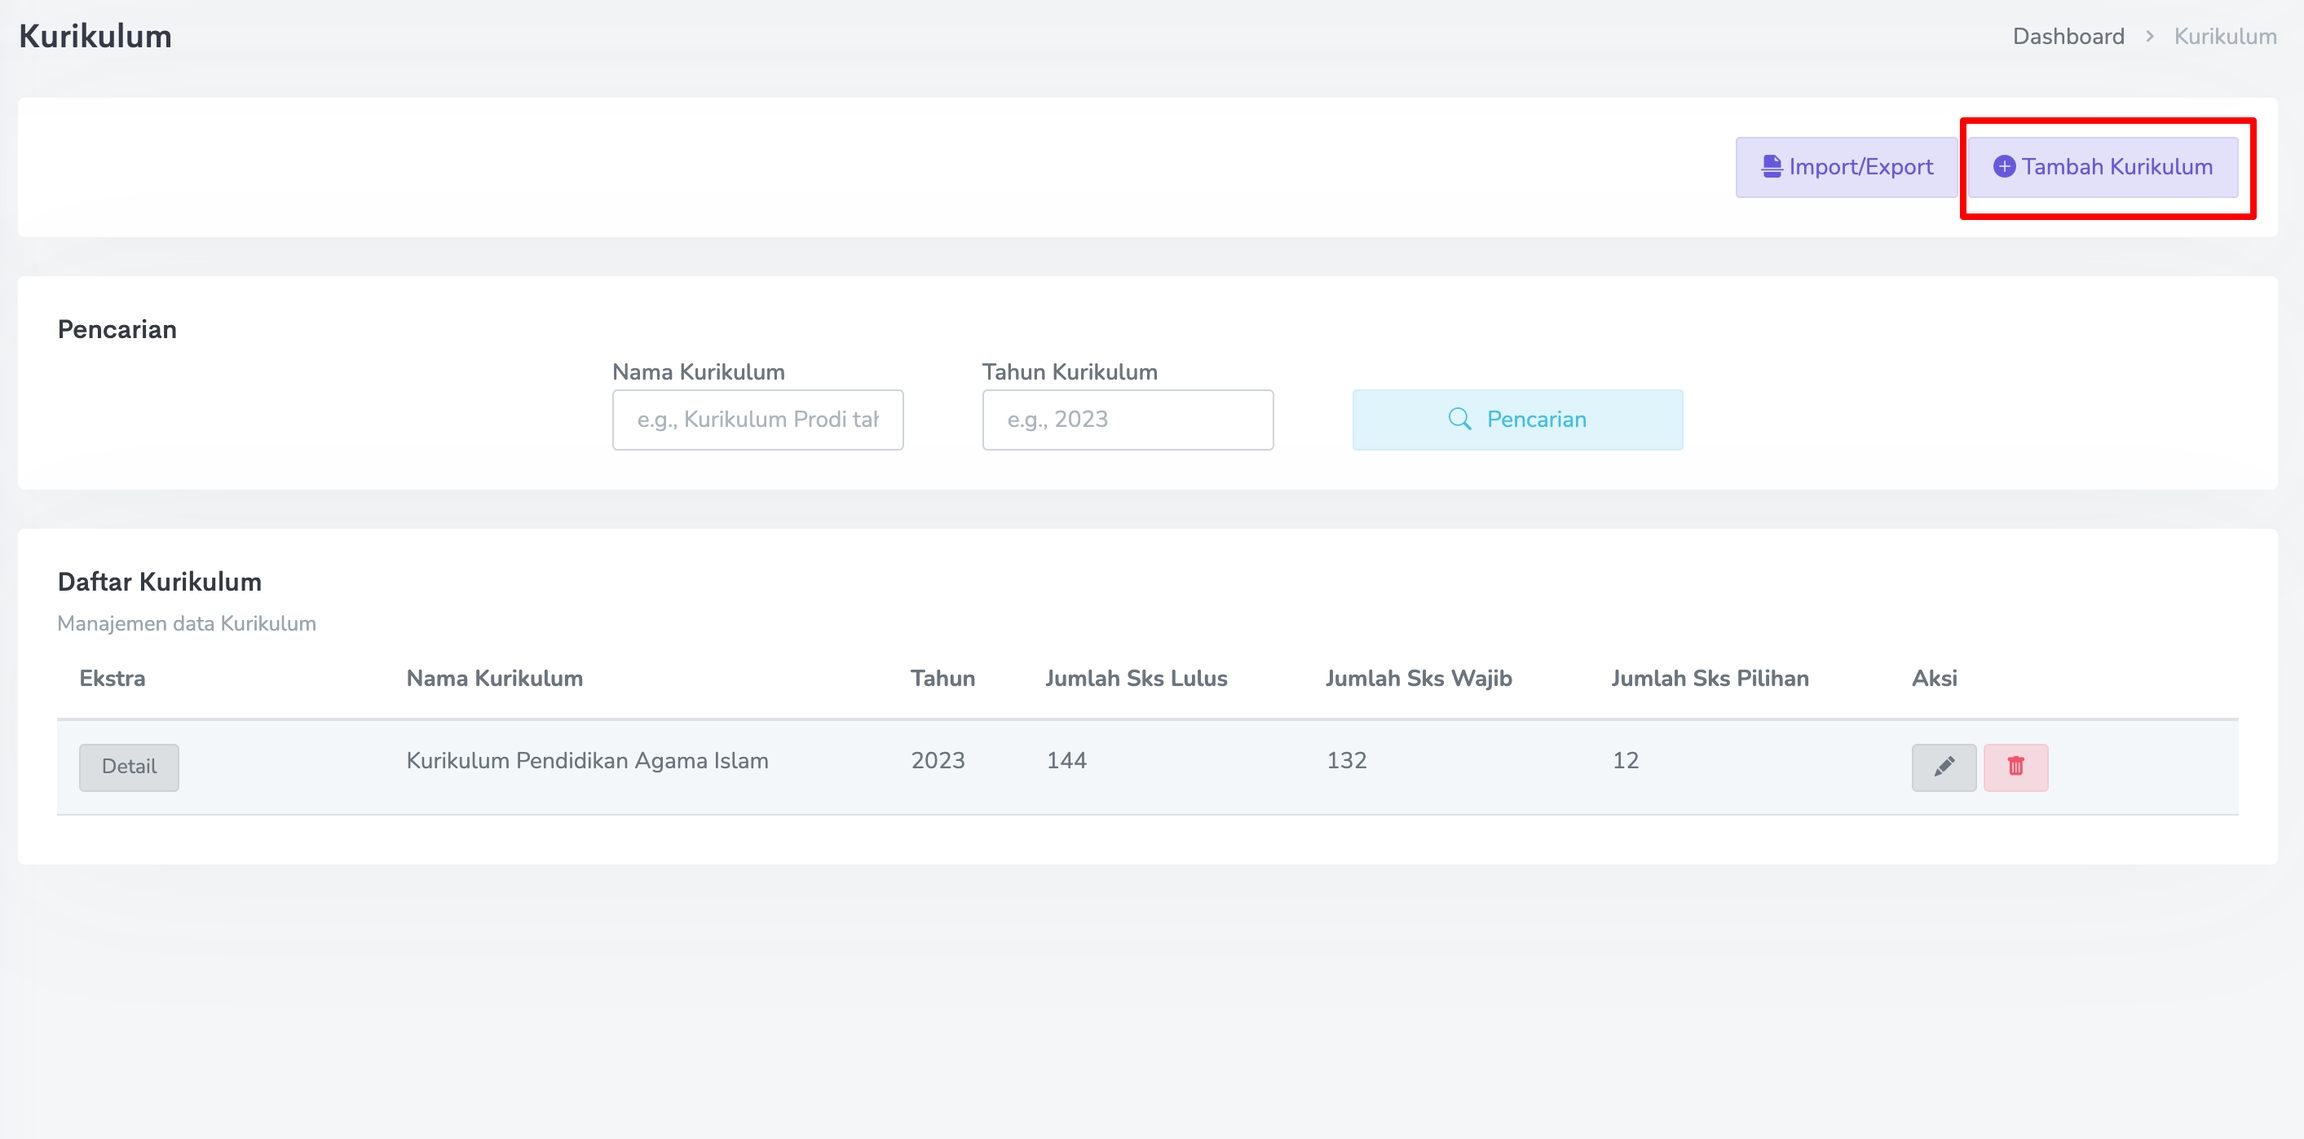Image resolution: width=2304 pixels, height=1139 pixels.
Task: Click the plus icon on Tambah Kurikulum
Action: (x=2003, y=167)
